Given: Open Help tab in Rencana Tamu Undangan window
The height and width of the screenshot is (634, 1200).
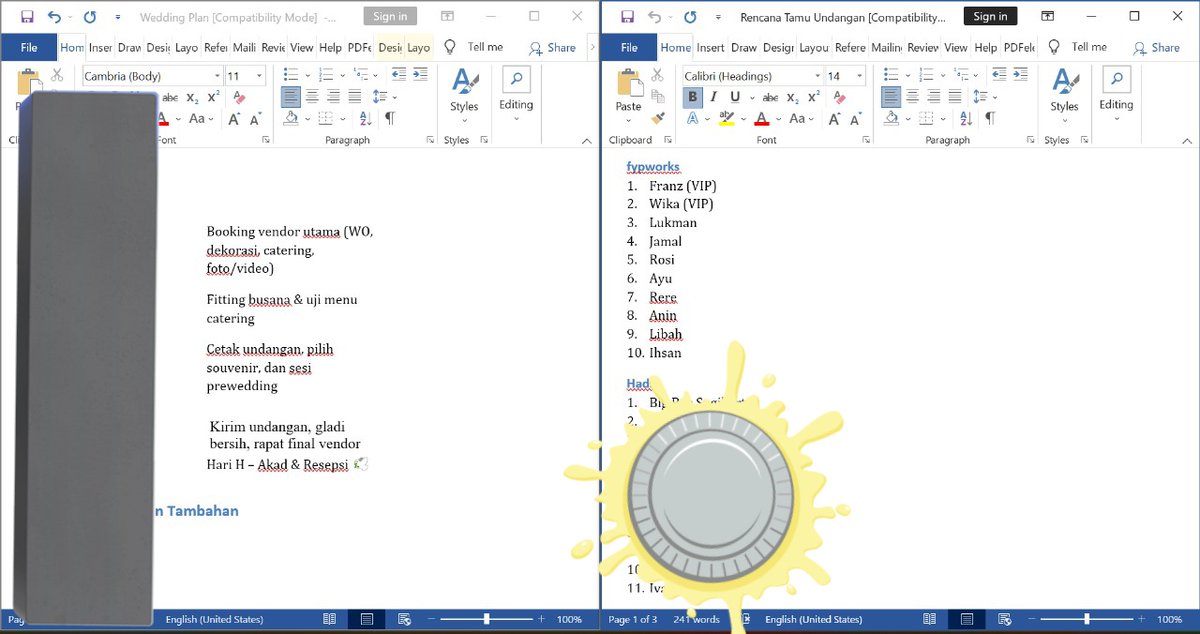Looking at the screenshot, I should click(986, 47).
